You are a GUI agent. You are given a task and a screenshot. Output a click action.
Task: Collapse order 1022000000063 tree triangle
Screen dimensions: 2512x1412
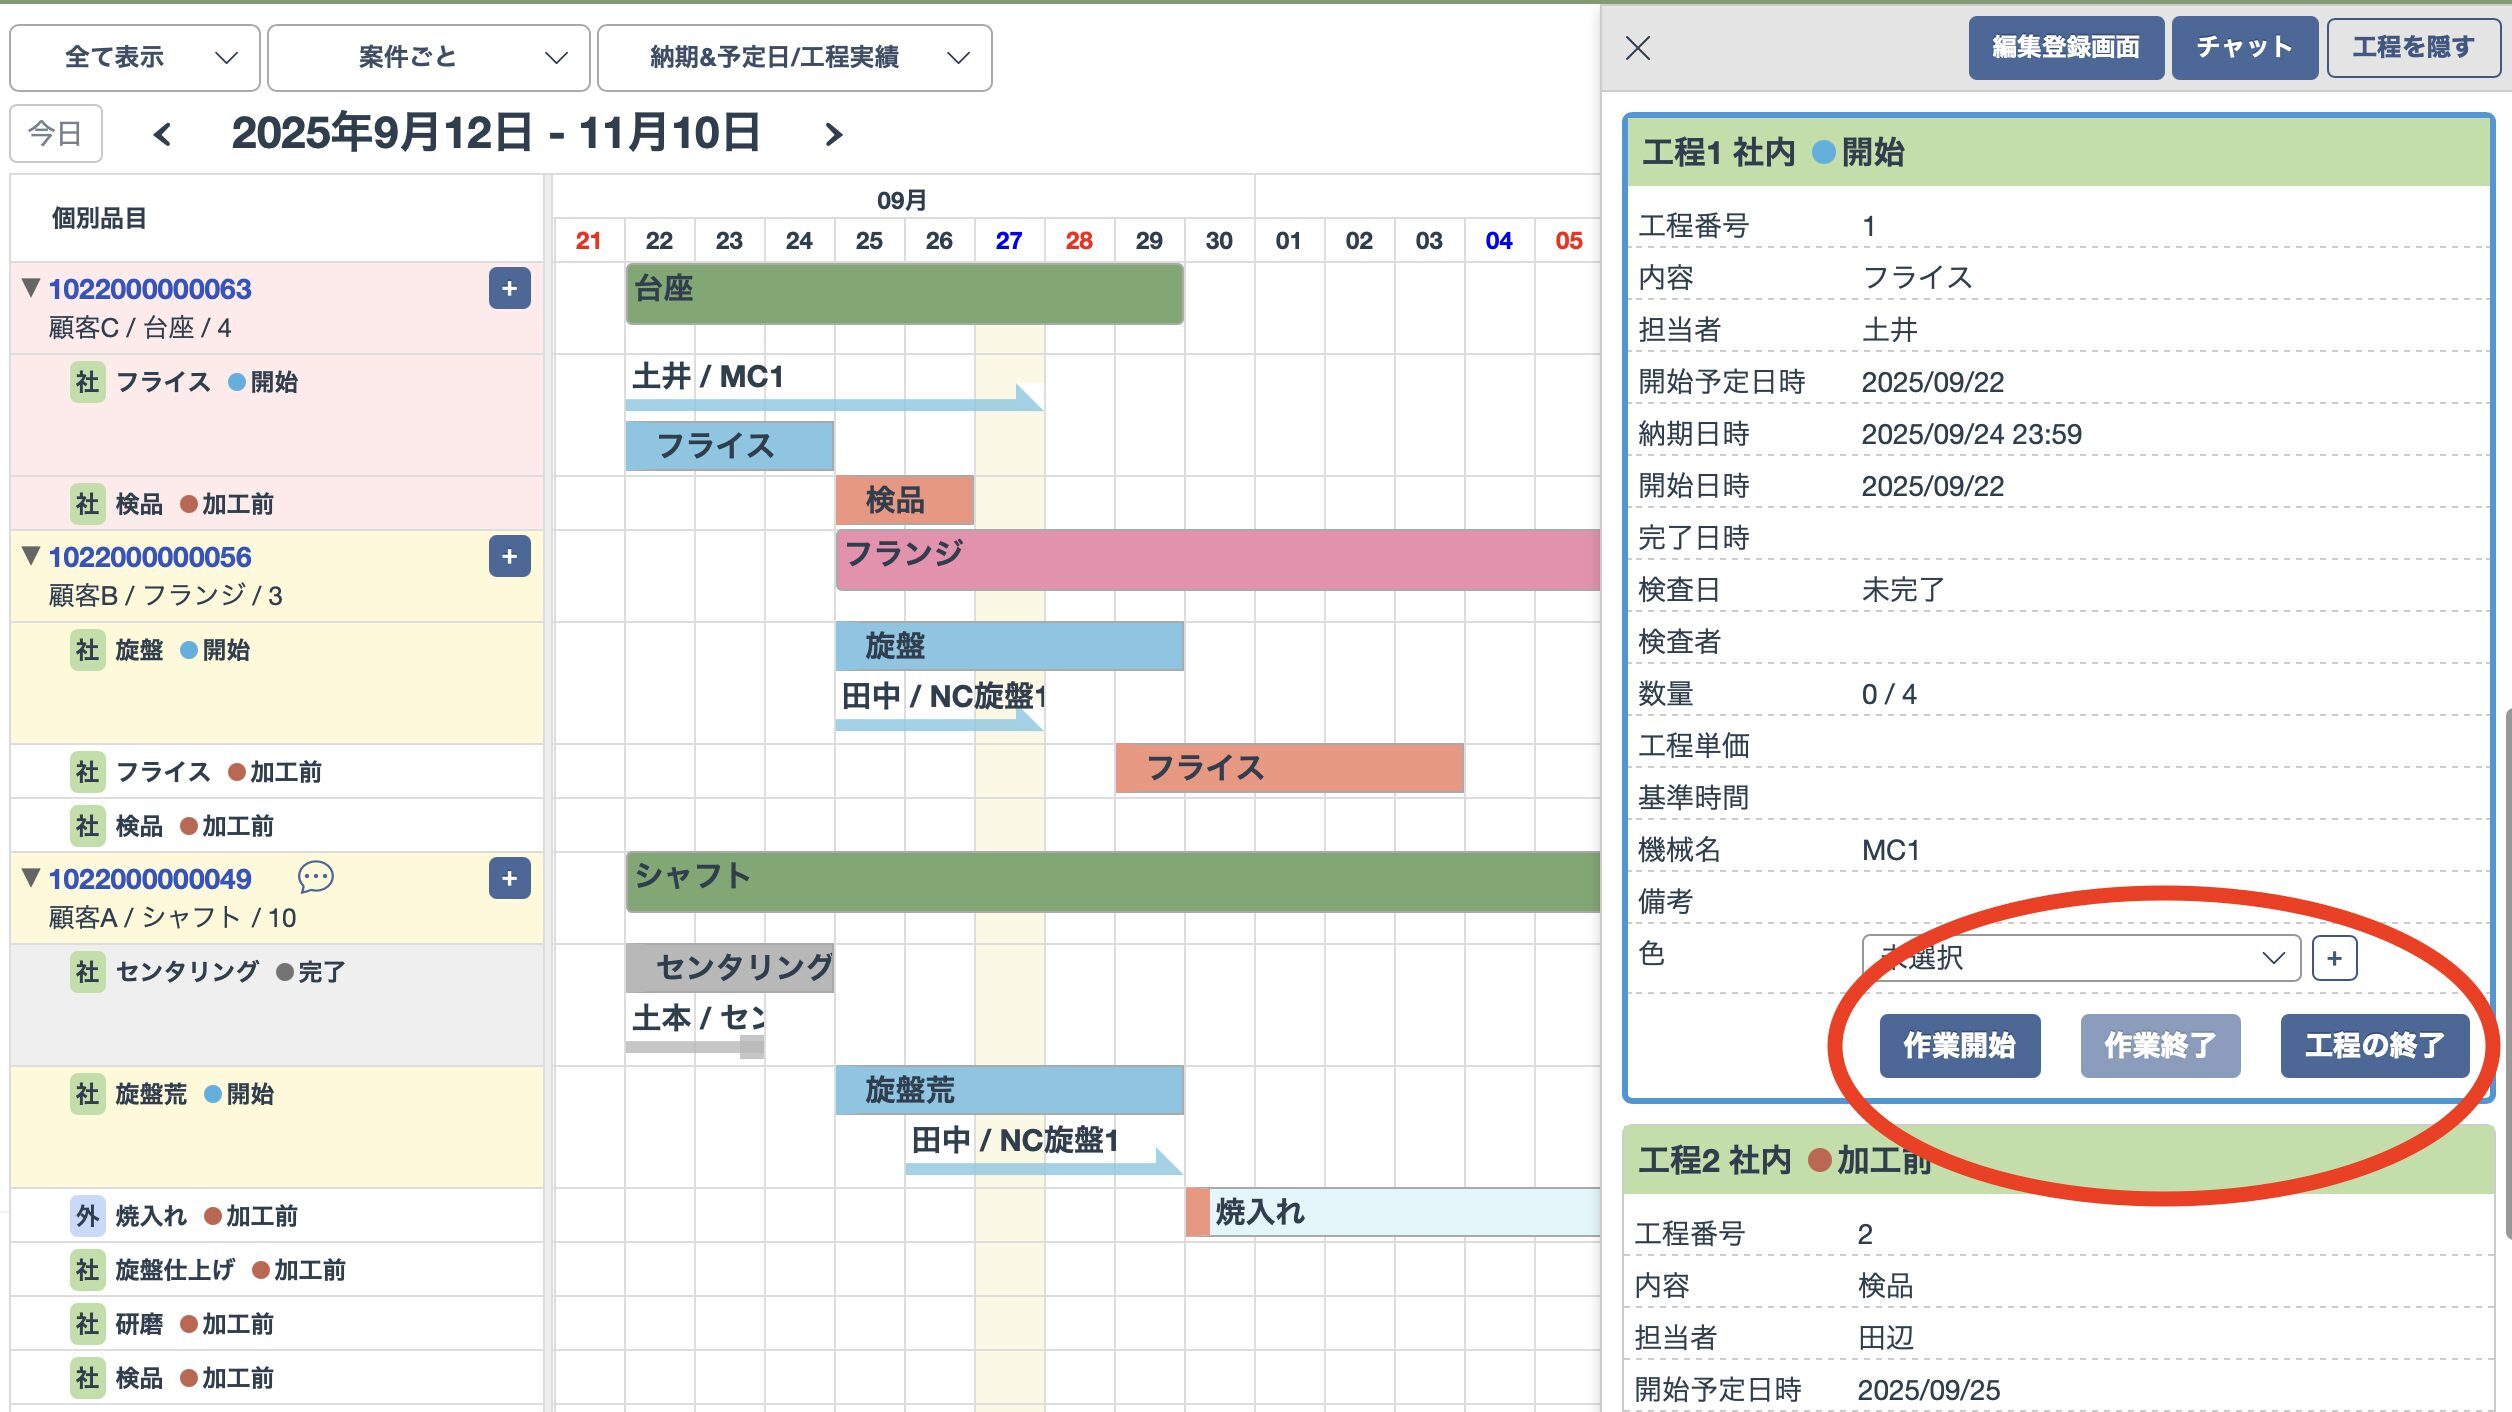click(x=31, y=288)
